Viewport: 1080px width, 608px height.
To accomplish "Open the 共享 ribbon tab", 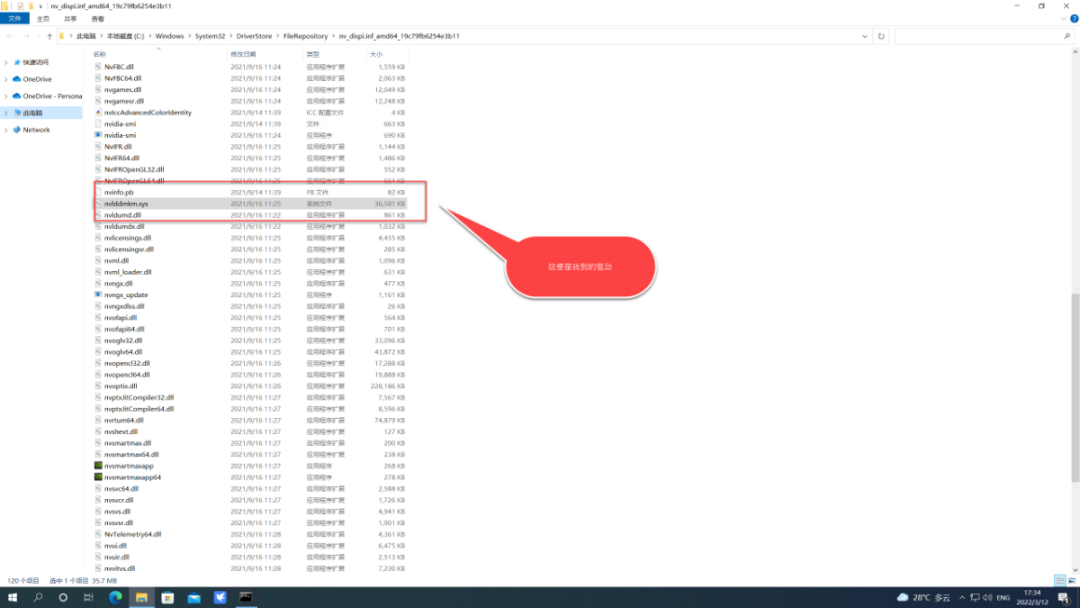I will [70, 19].
